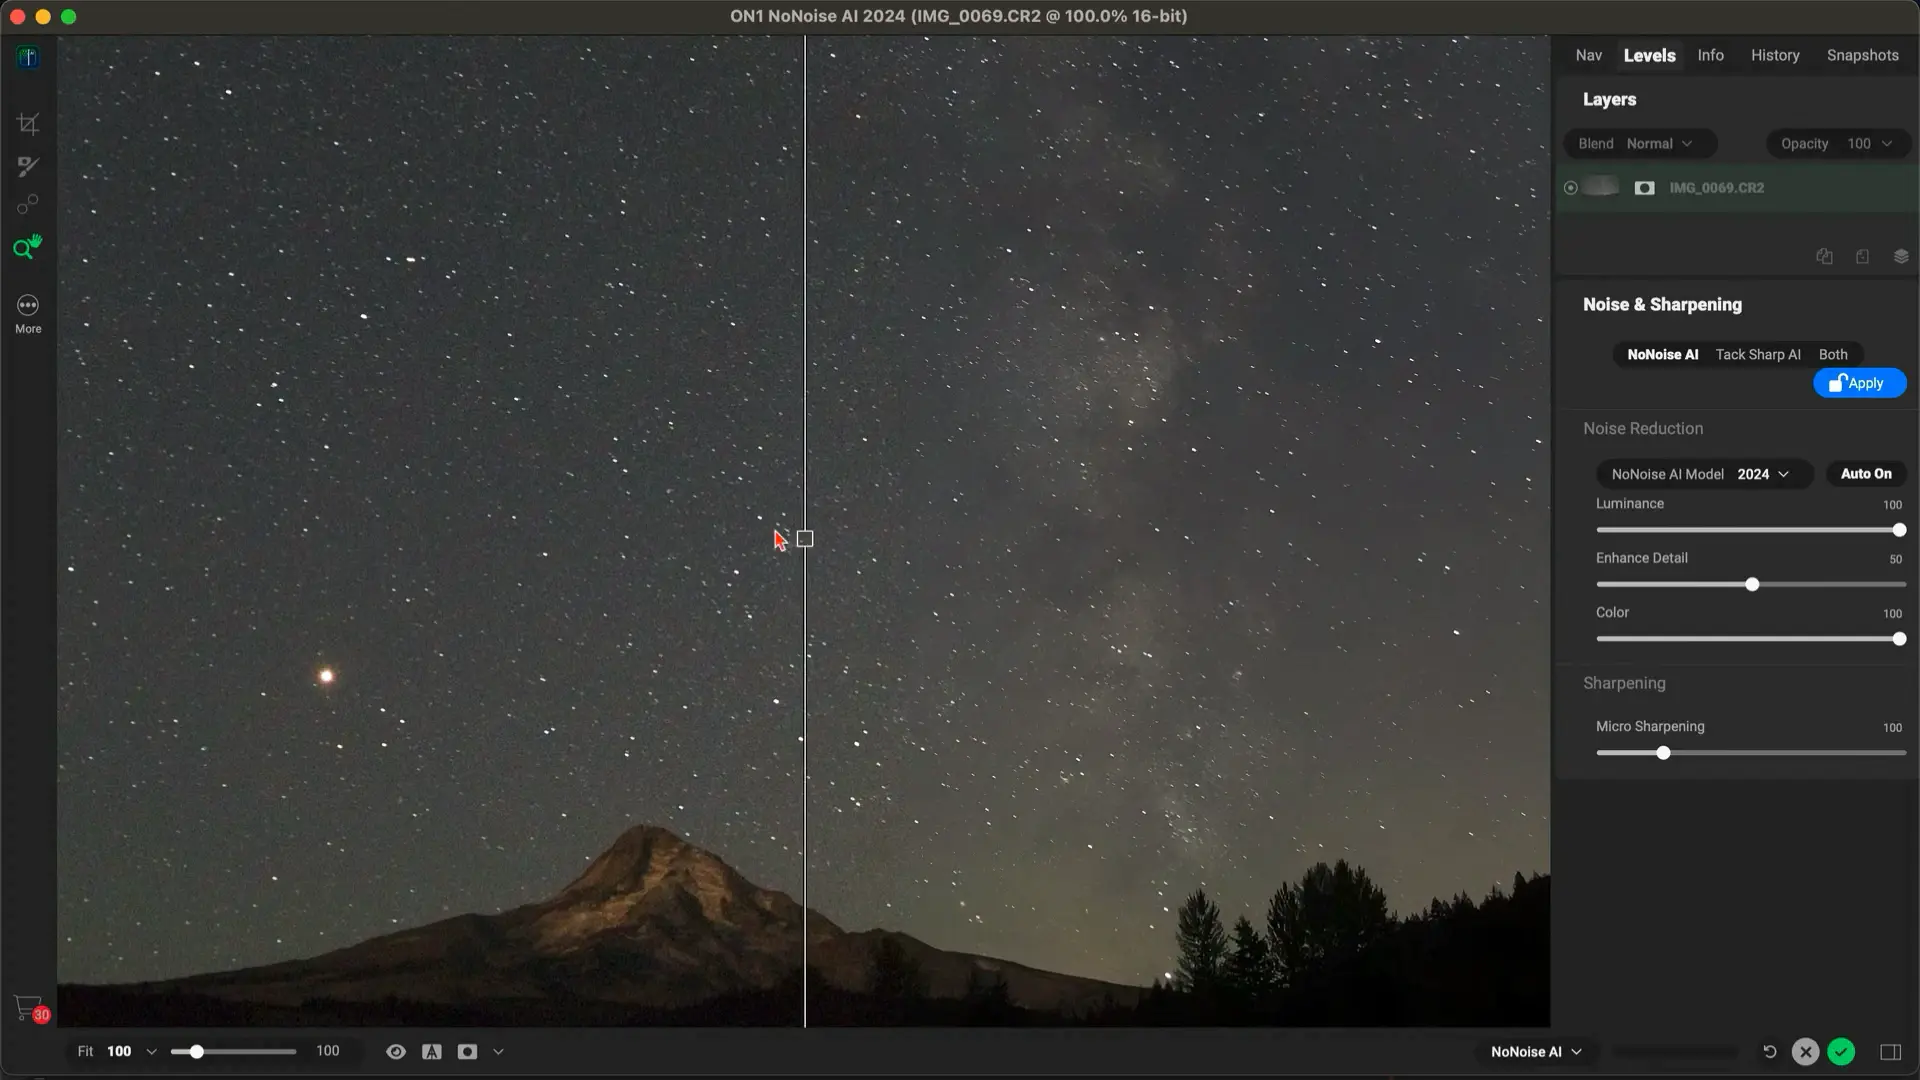Click the Enhance Detail slider handle
Viewport: 1920px width, 1080px height.
pyautogui.click(x=1752, y=584)
